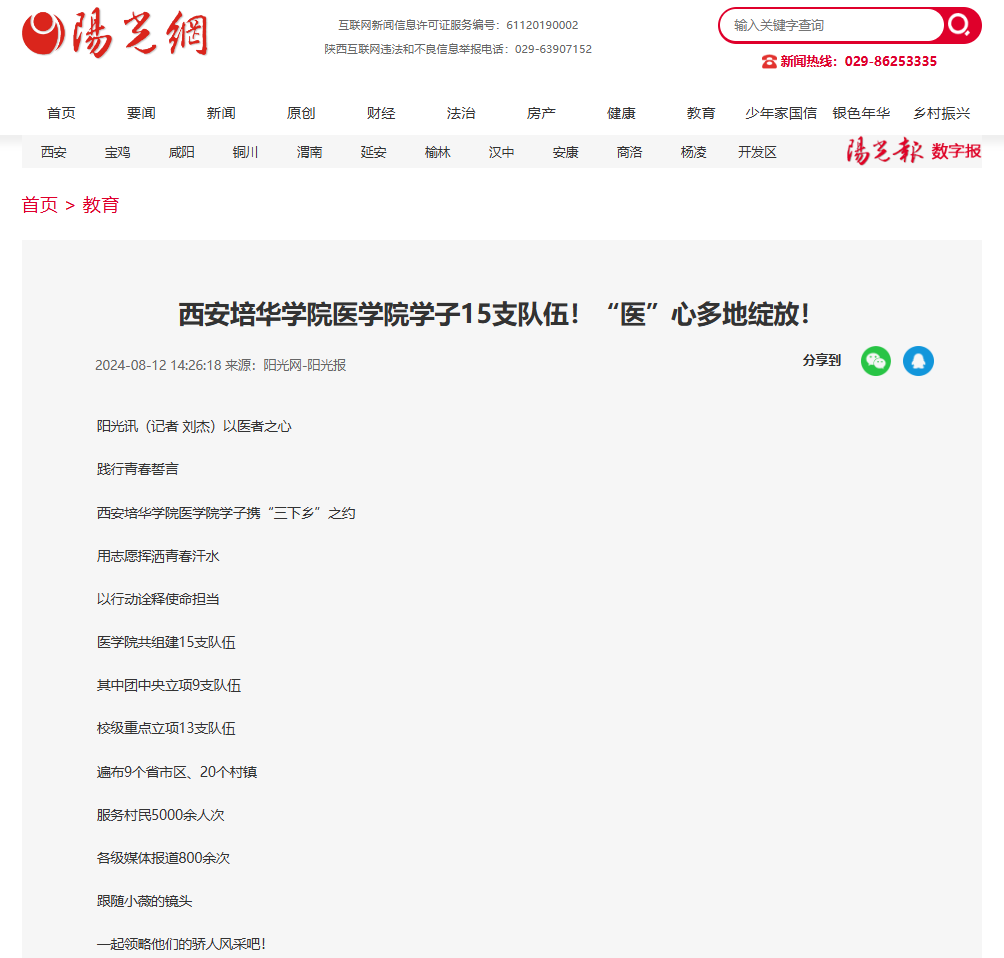Image resolution: width=1004 pixels, height=958 pixels.
Task: Open 阳光报 数字报 digital edition
Action: pos(914,152)
